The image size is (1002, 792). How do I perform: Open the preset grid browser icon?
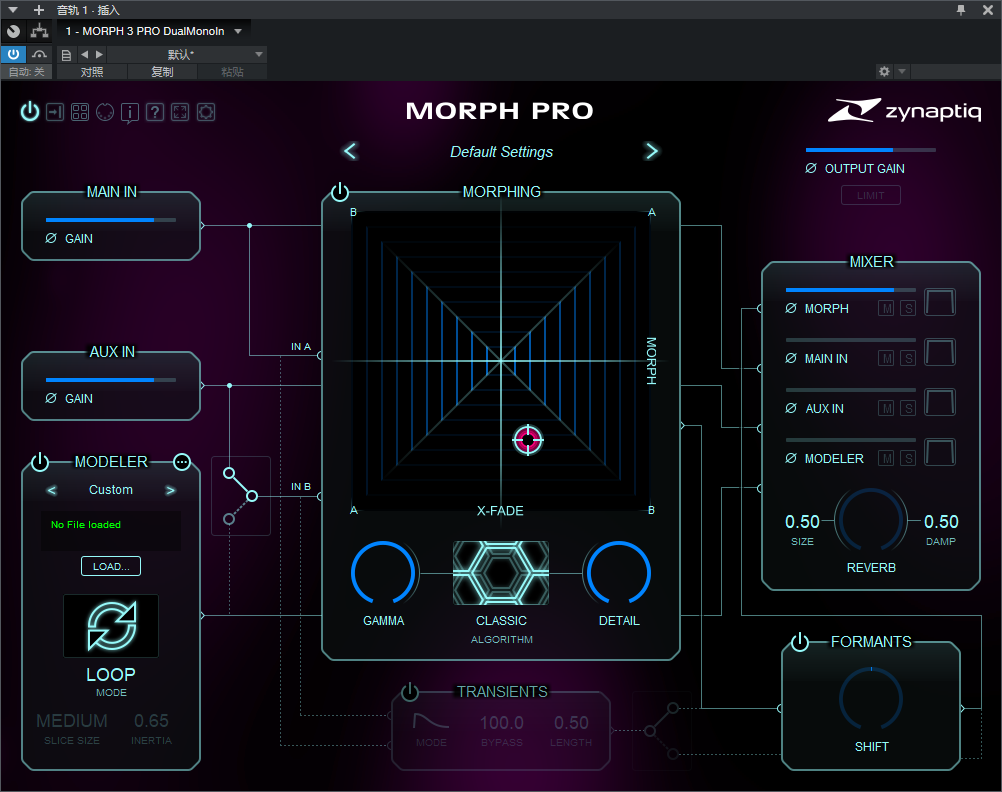coord(80,113)
